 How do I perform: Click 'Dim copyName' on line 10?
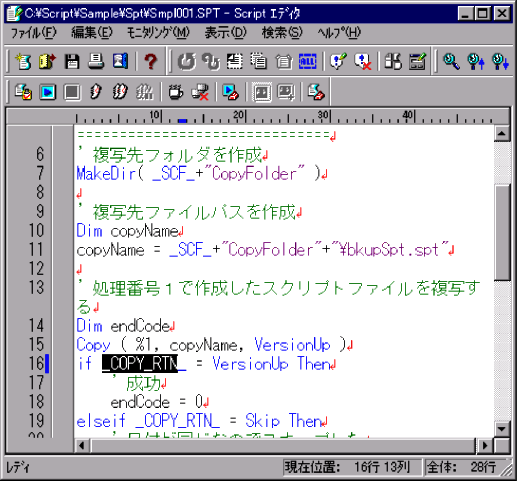coord(129,231)
